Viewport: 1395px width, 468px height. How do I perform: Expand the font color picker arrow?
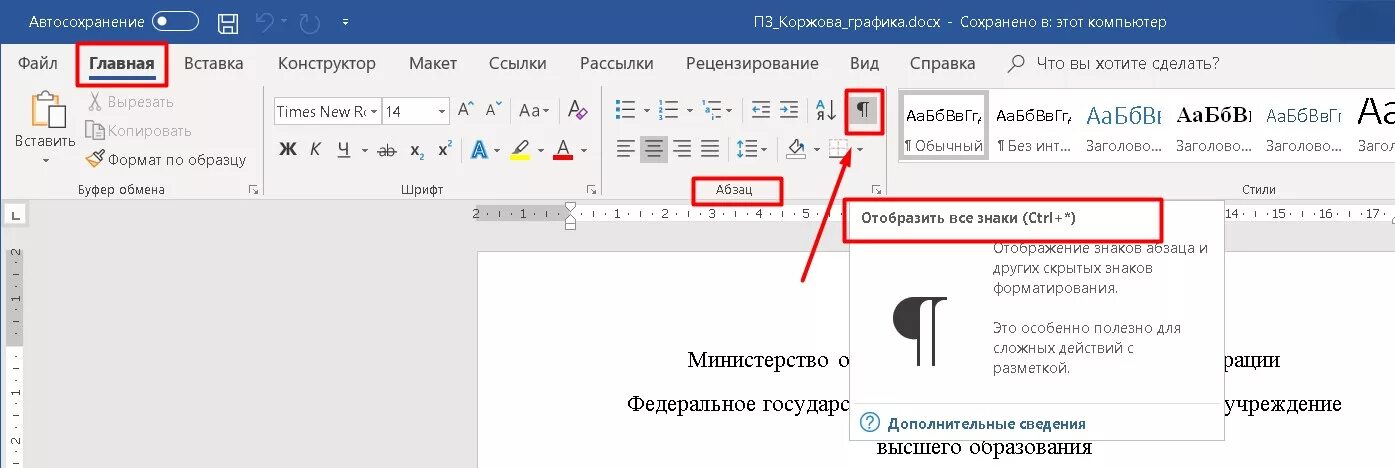583,151
